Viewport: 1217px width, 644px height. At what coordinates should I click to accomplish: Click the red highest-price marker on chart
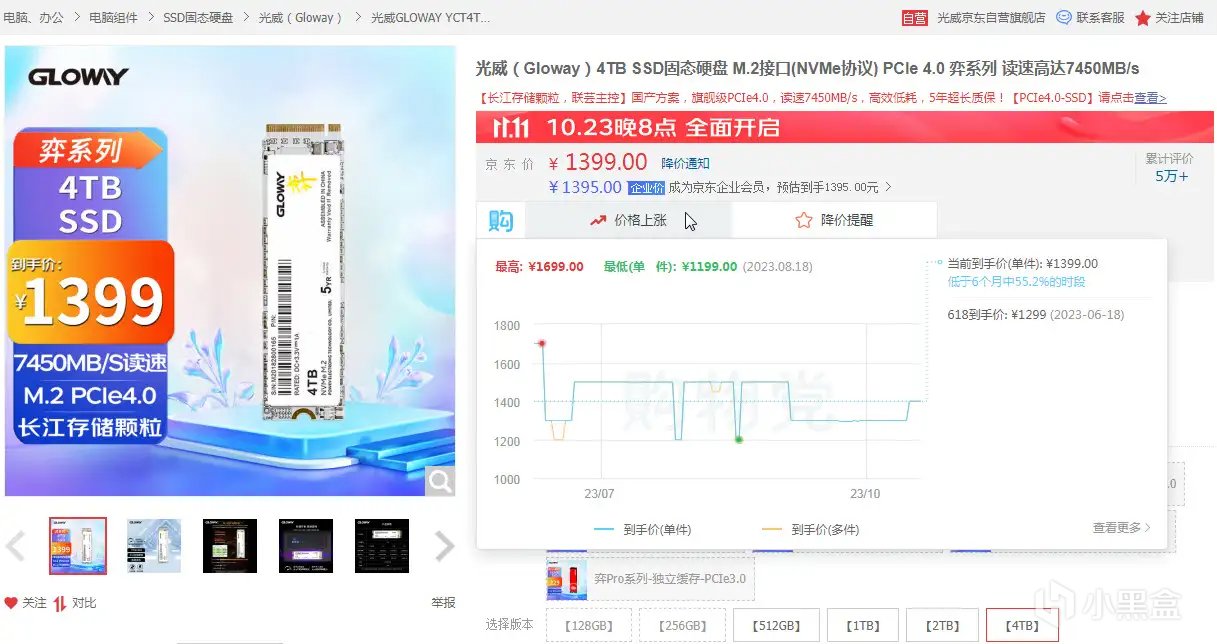542,343
